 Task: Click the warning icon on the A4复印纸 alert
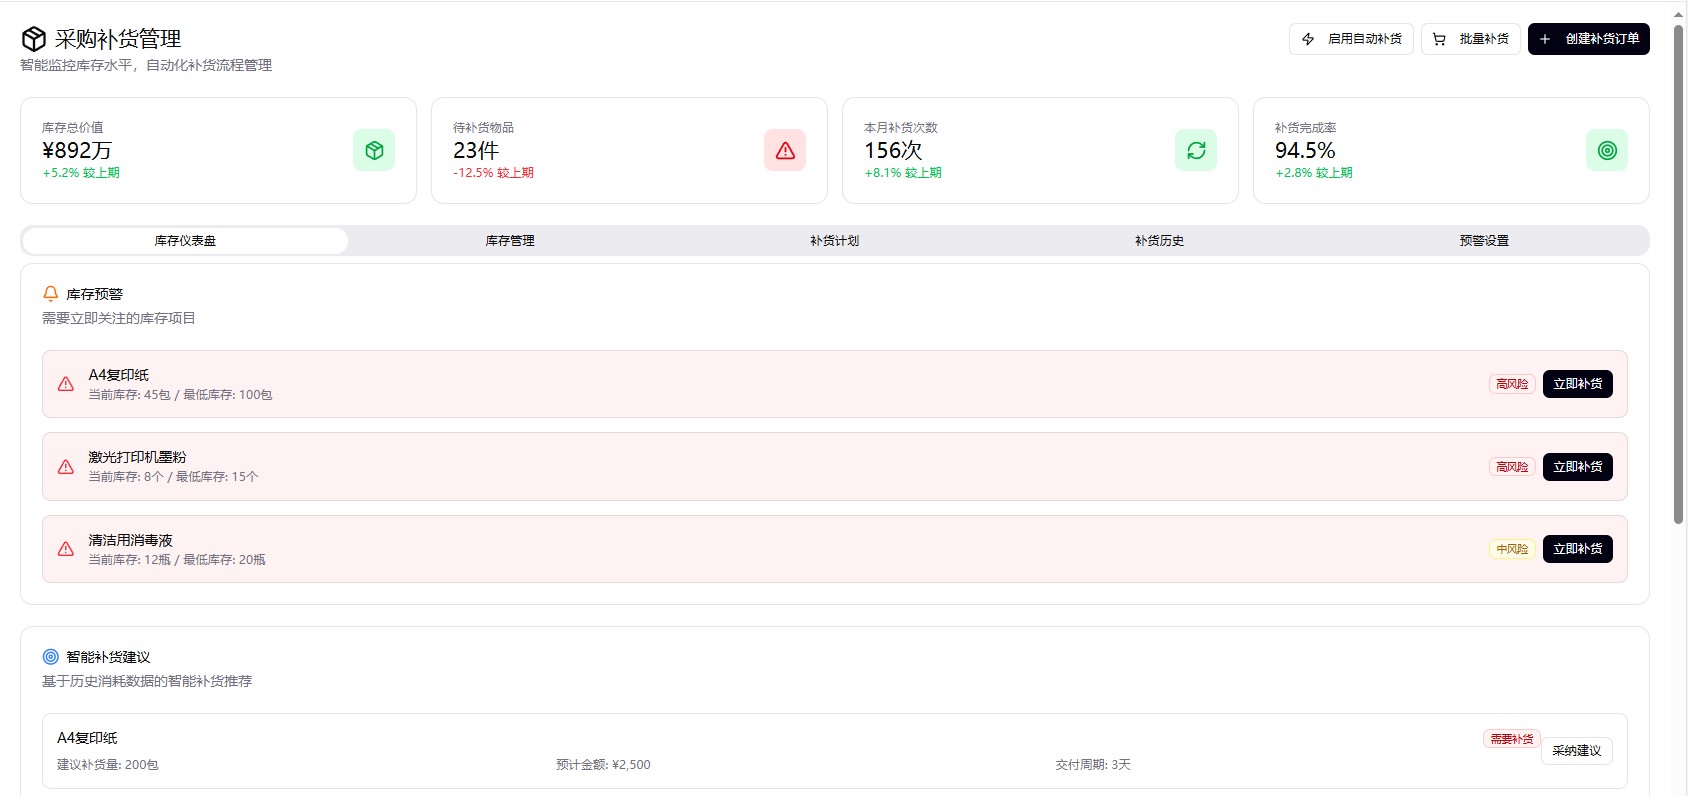pyautogui.click(x=66, y=384)
